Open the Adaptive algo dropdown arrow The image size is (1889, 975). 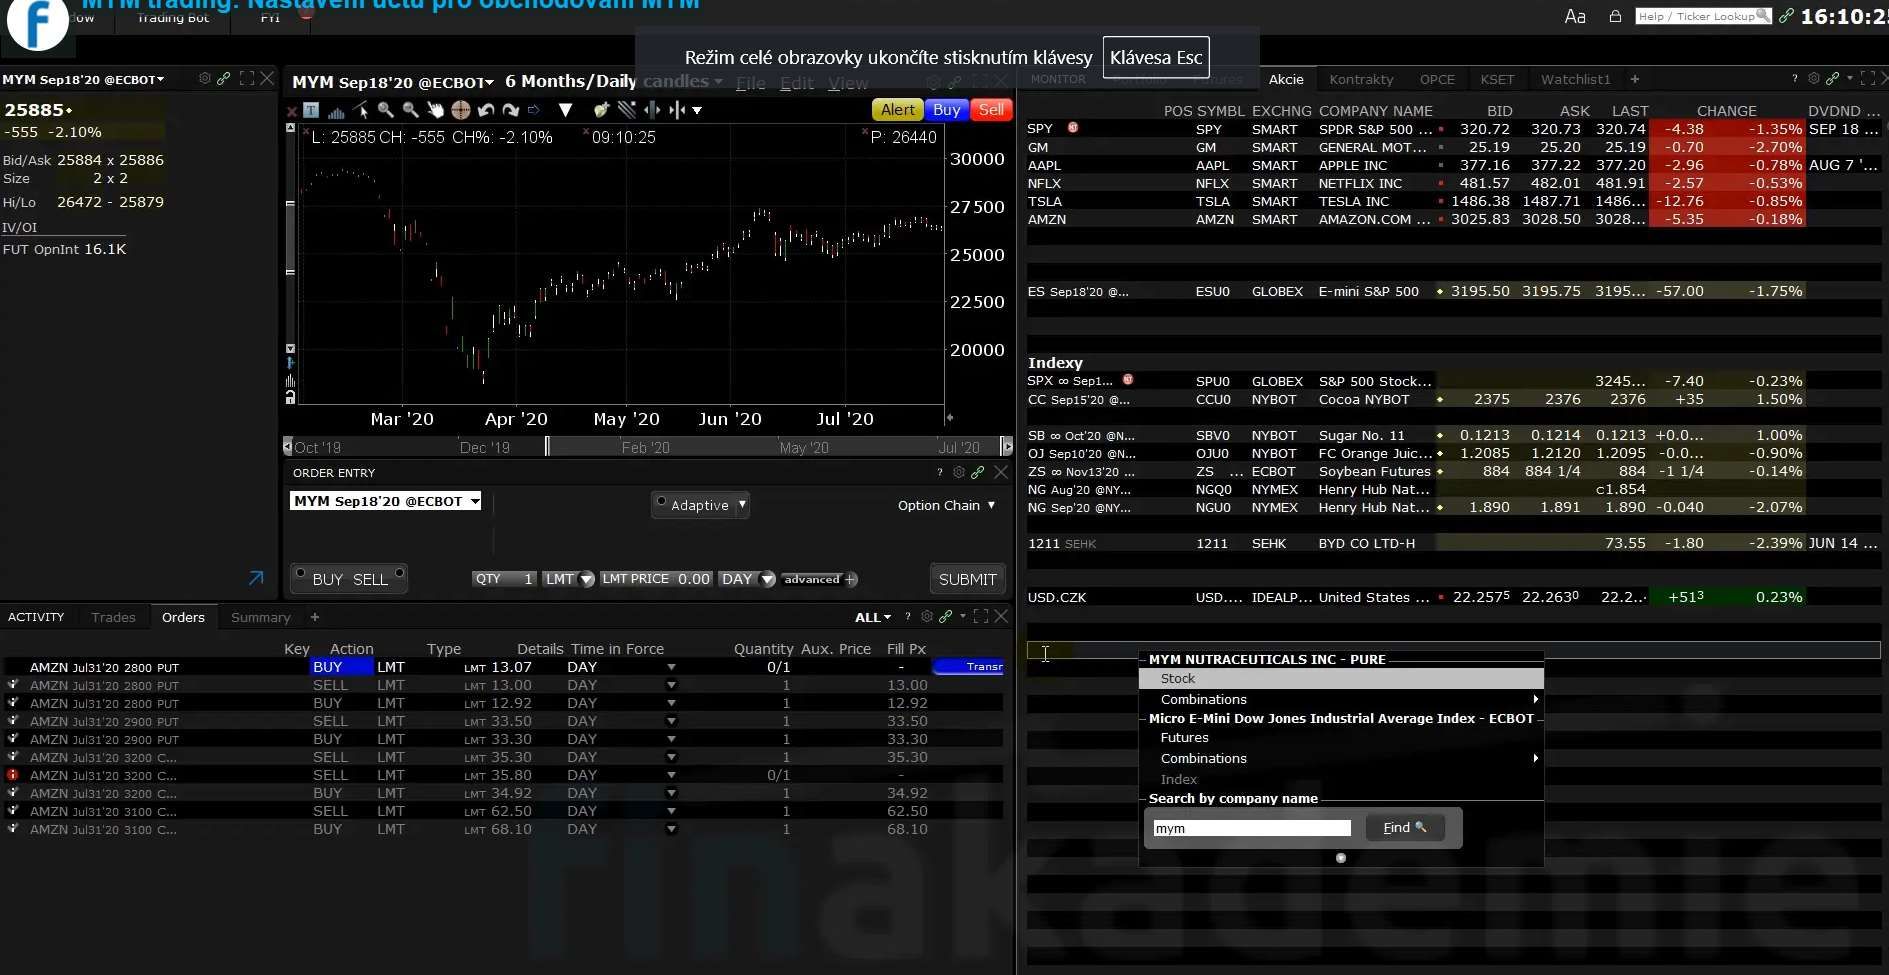[x=742, y=505]
